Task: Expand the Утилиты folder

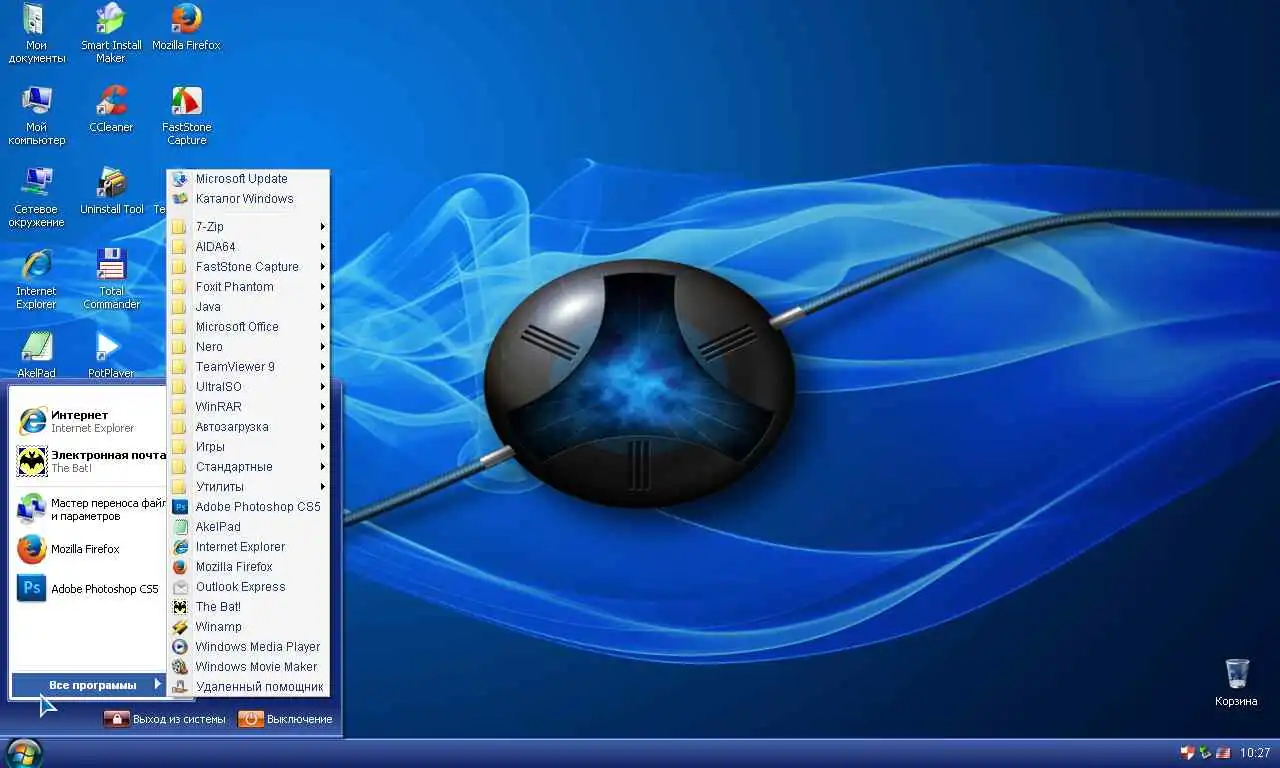Action: click(249, 487)
